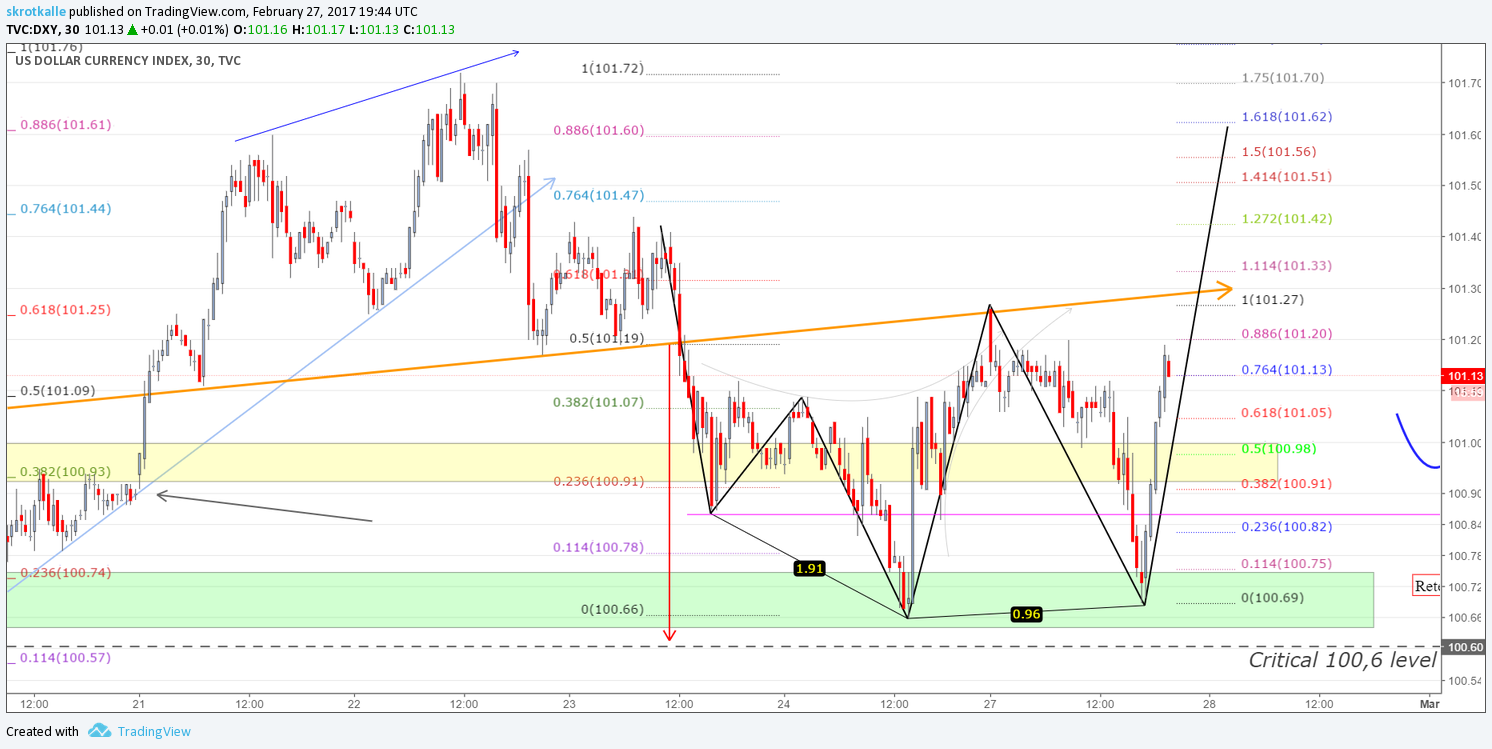Image resolution: width=1492 pixels, height=749 pixels.
Task: Click the 23 date on time axis
Action: point(569,703)
